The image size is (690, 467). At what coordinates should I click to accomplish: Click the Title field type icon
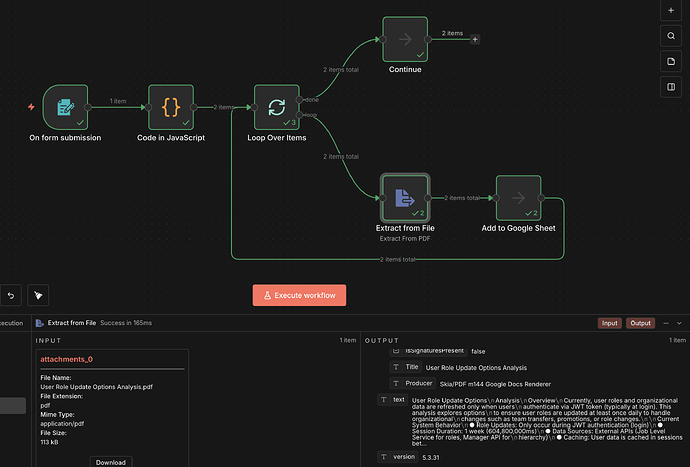coord(397,367)
